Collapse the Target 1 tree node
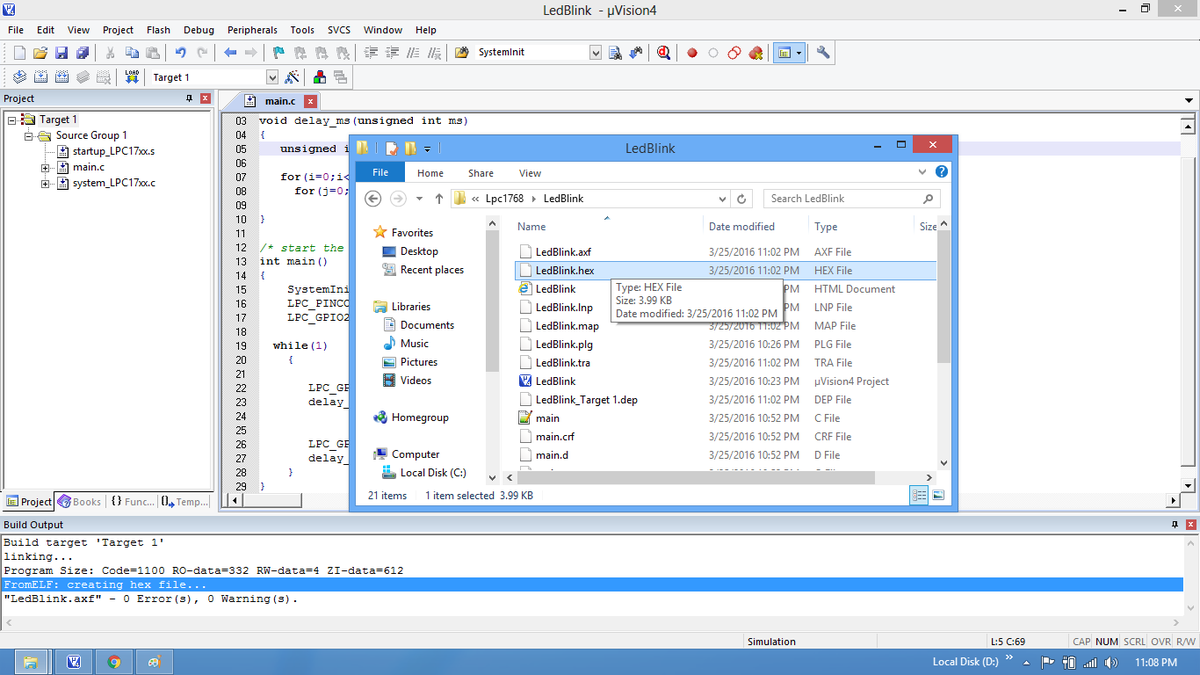1200x675 pixels. (x=12, y=120)
